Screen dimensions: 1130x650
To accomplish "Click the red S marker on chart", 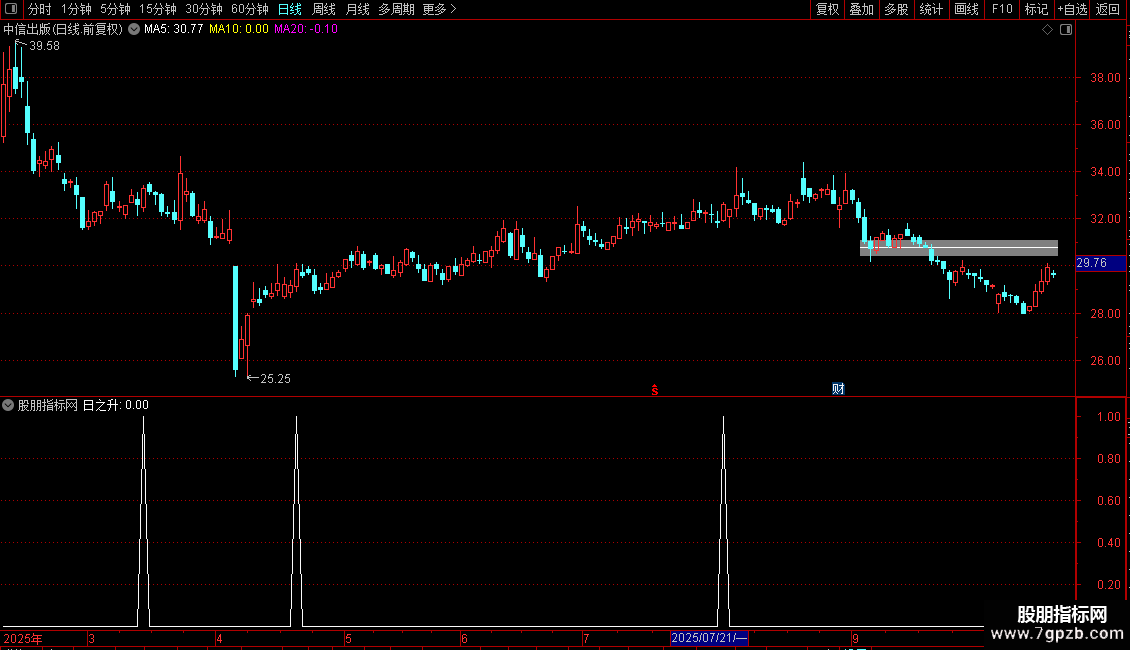I will click(654, 390).
